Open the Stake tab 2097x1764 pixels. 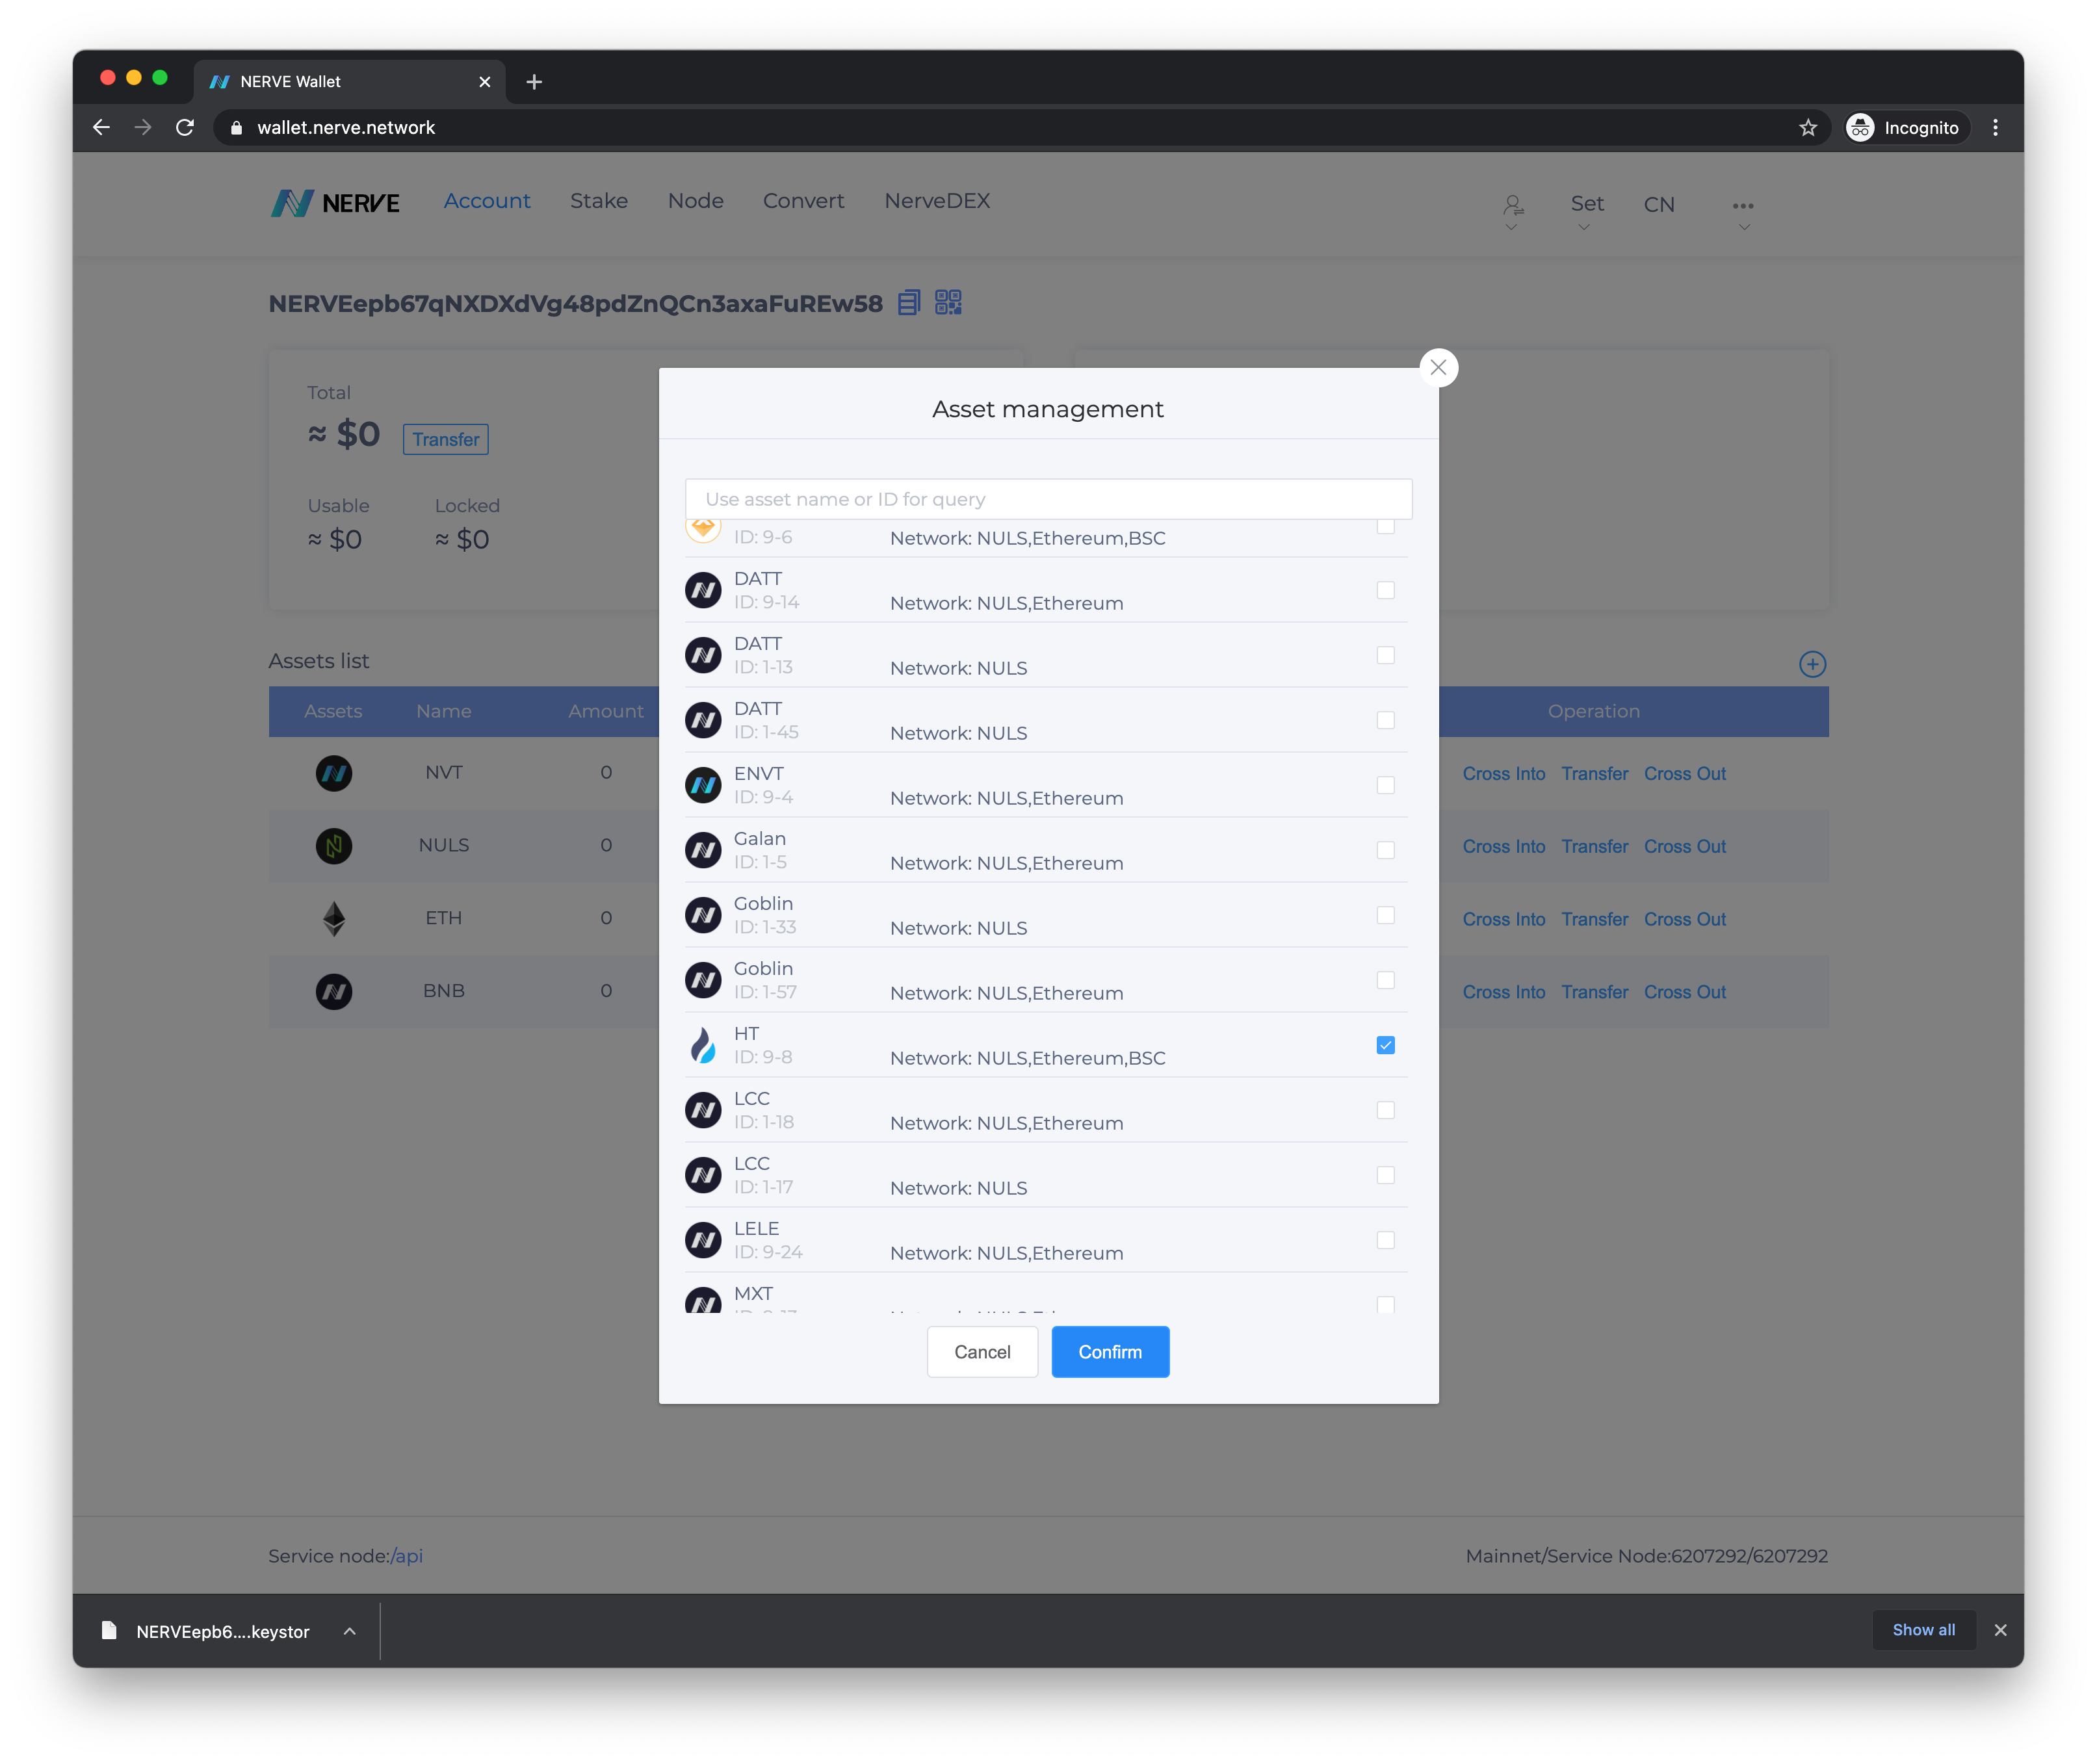pyautogui.click(x=599, y=201)
